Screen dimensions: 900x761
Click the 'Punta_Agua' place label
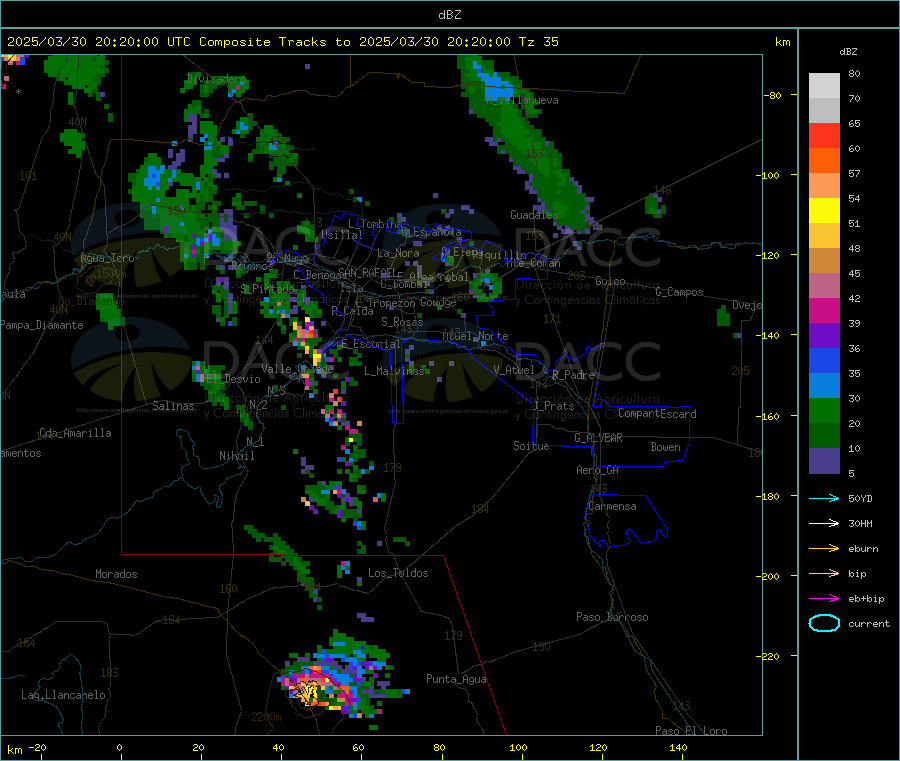456,679
